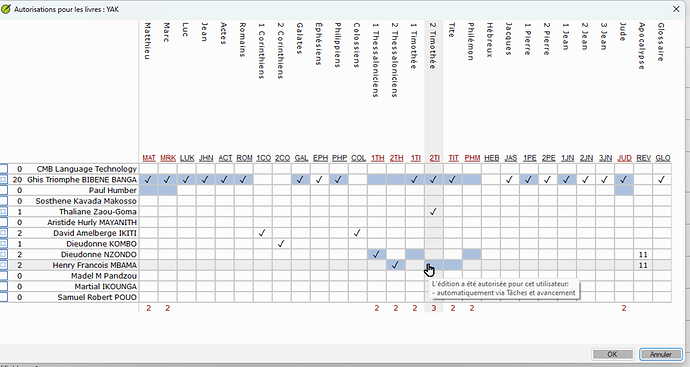Expand the Ghis Triomphe BIBENE BANGA row

4,180
